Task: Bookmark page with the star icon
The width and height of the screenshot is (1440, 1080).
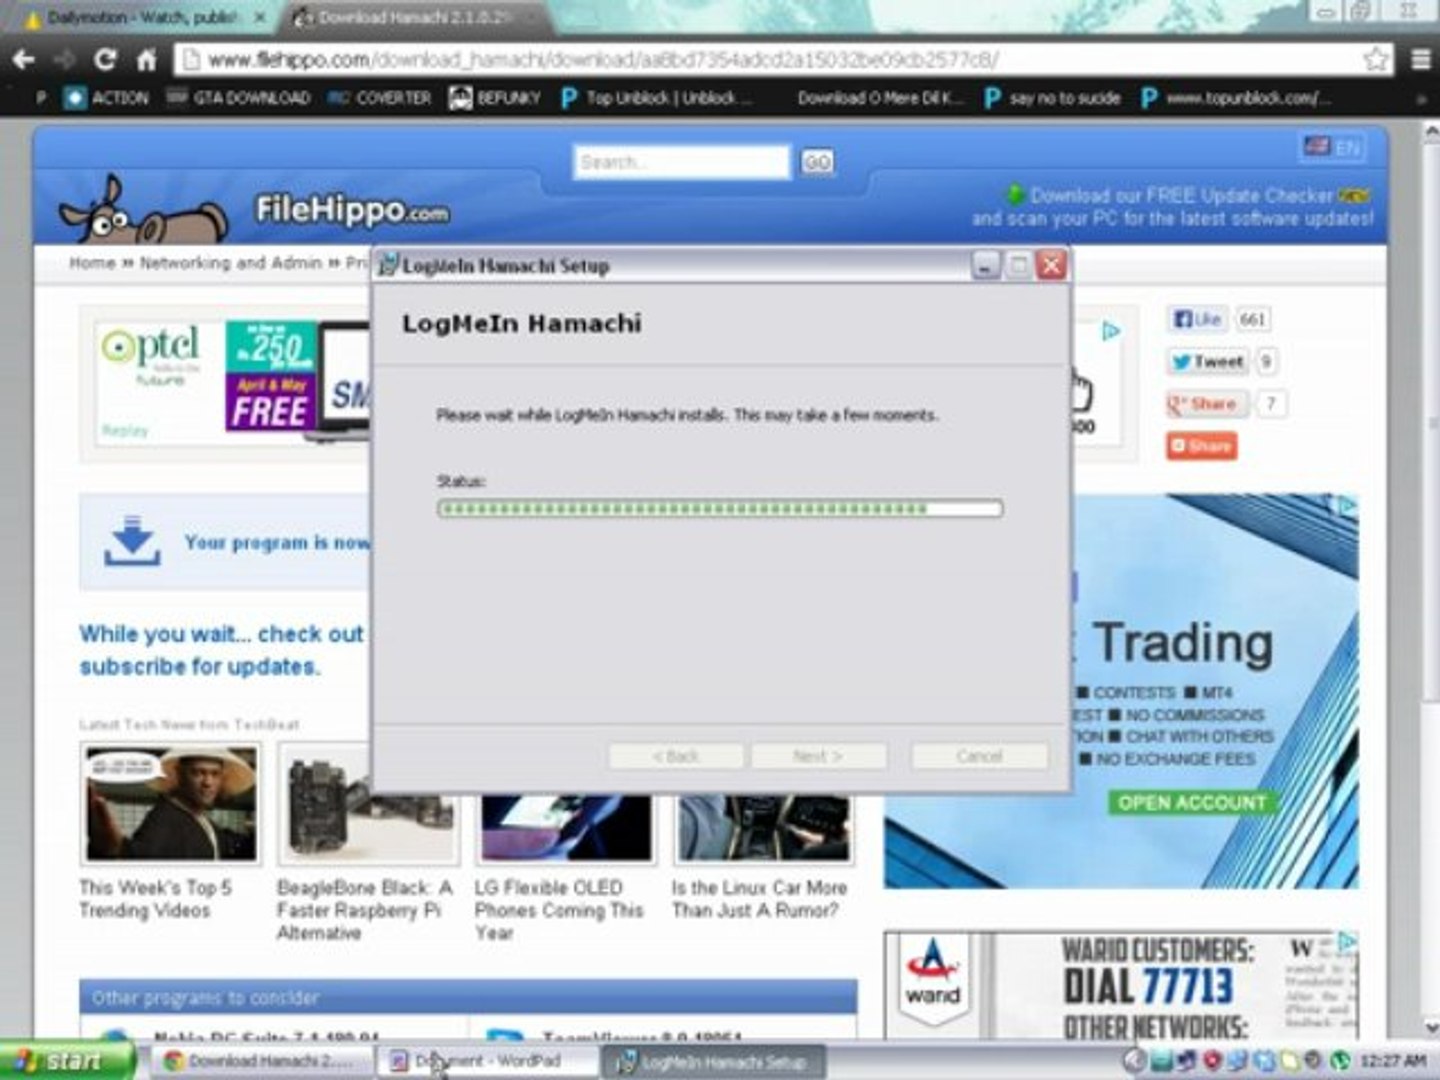Action: tap(1376, 59)
